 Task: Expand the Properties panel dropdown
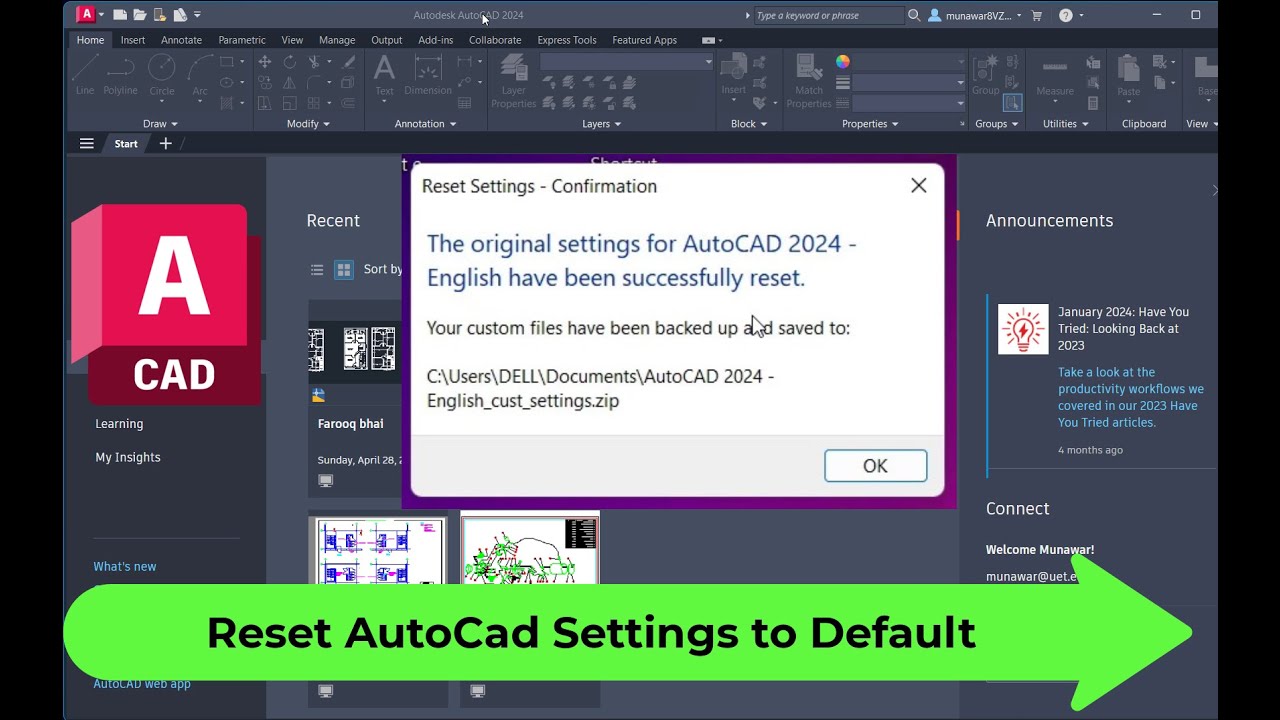[870, 124]
